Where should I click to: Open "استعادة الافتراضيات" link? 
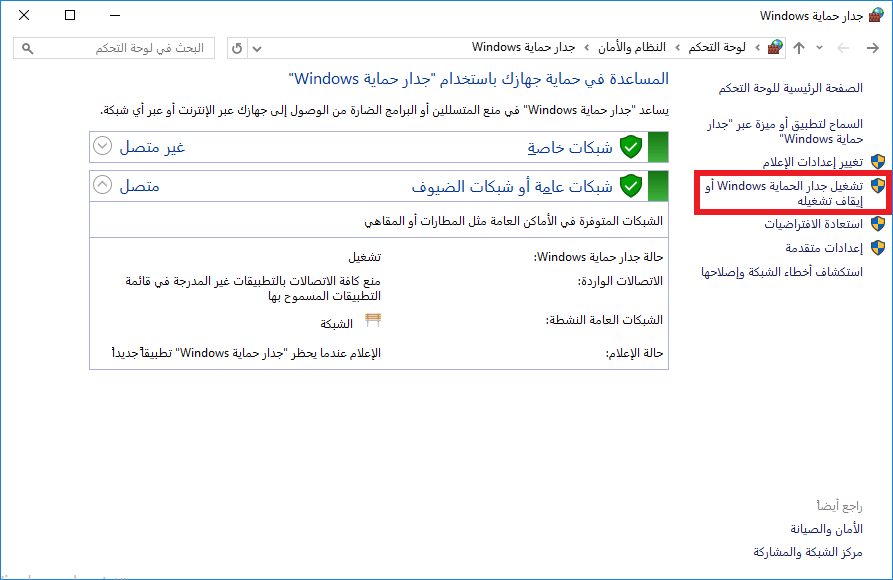(814, 224)
